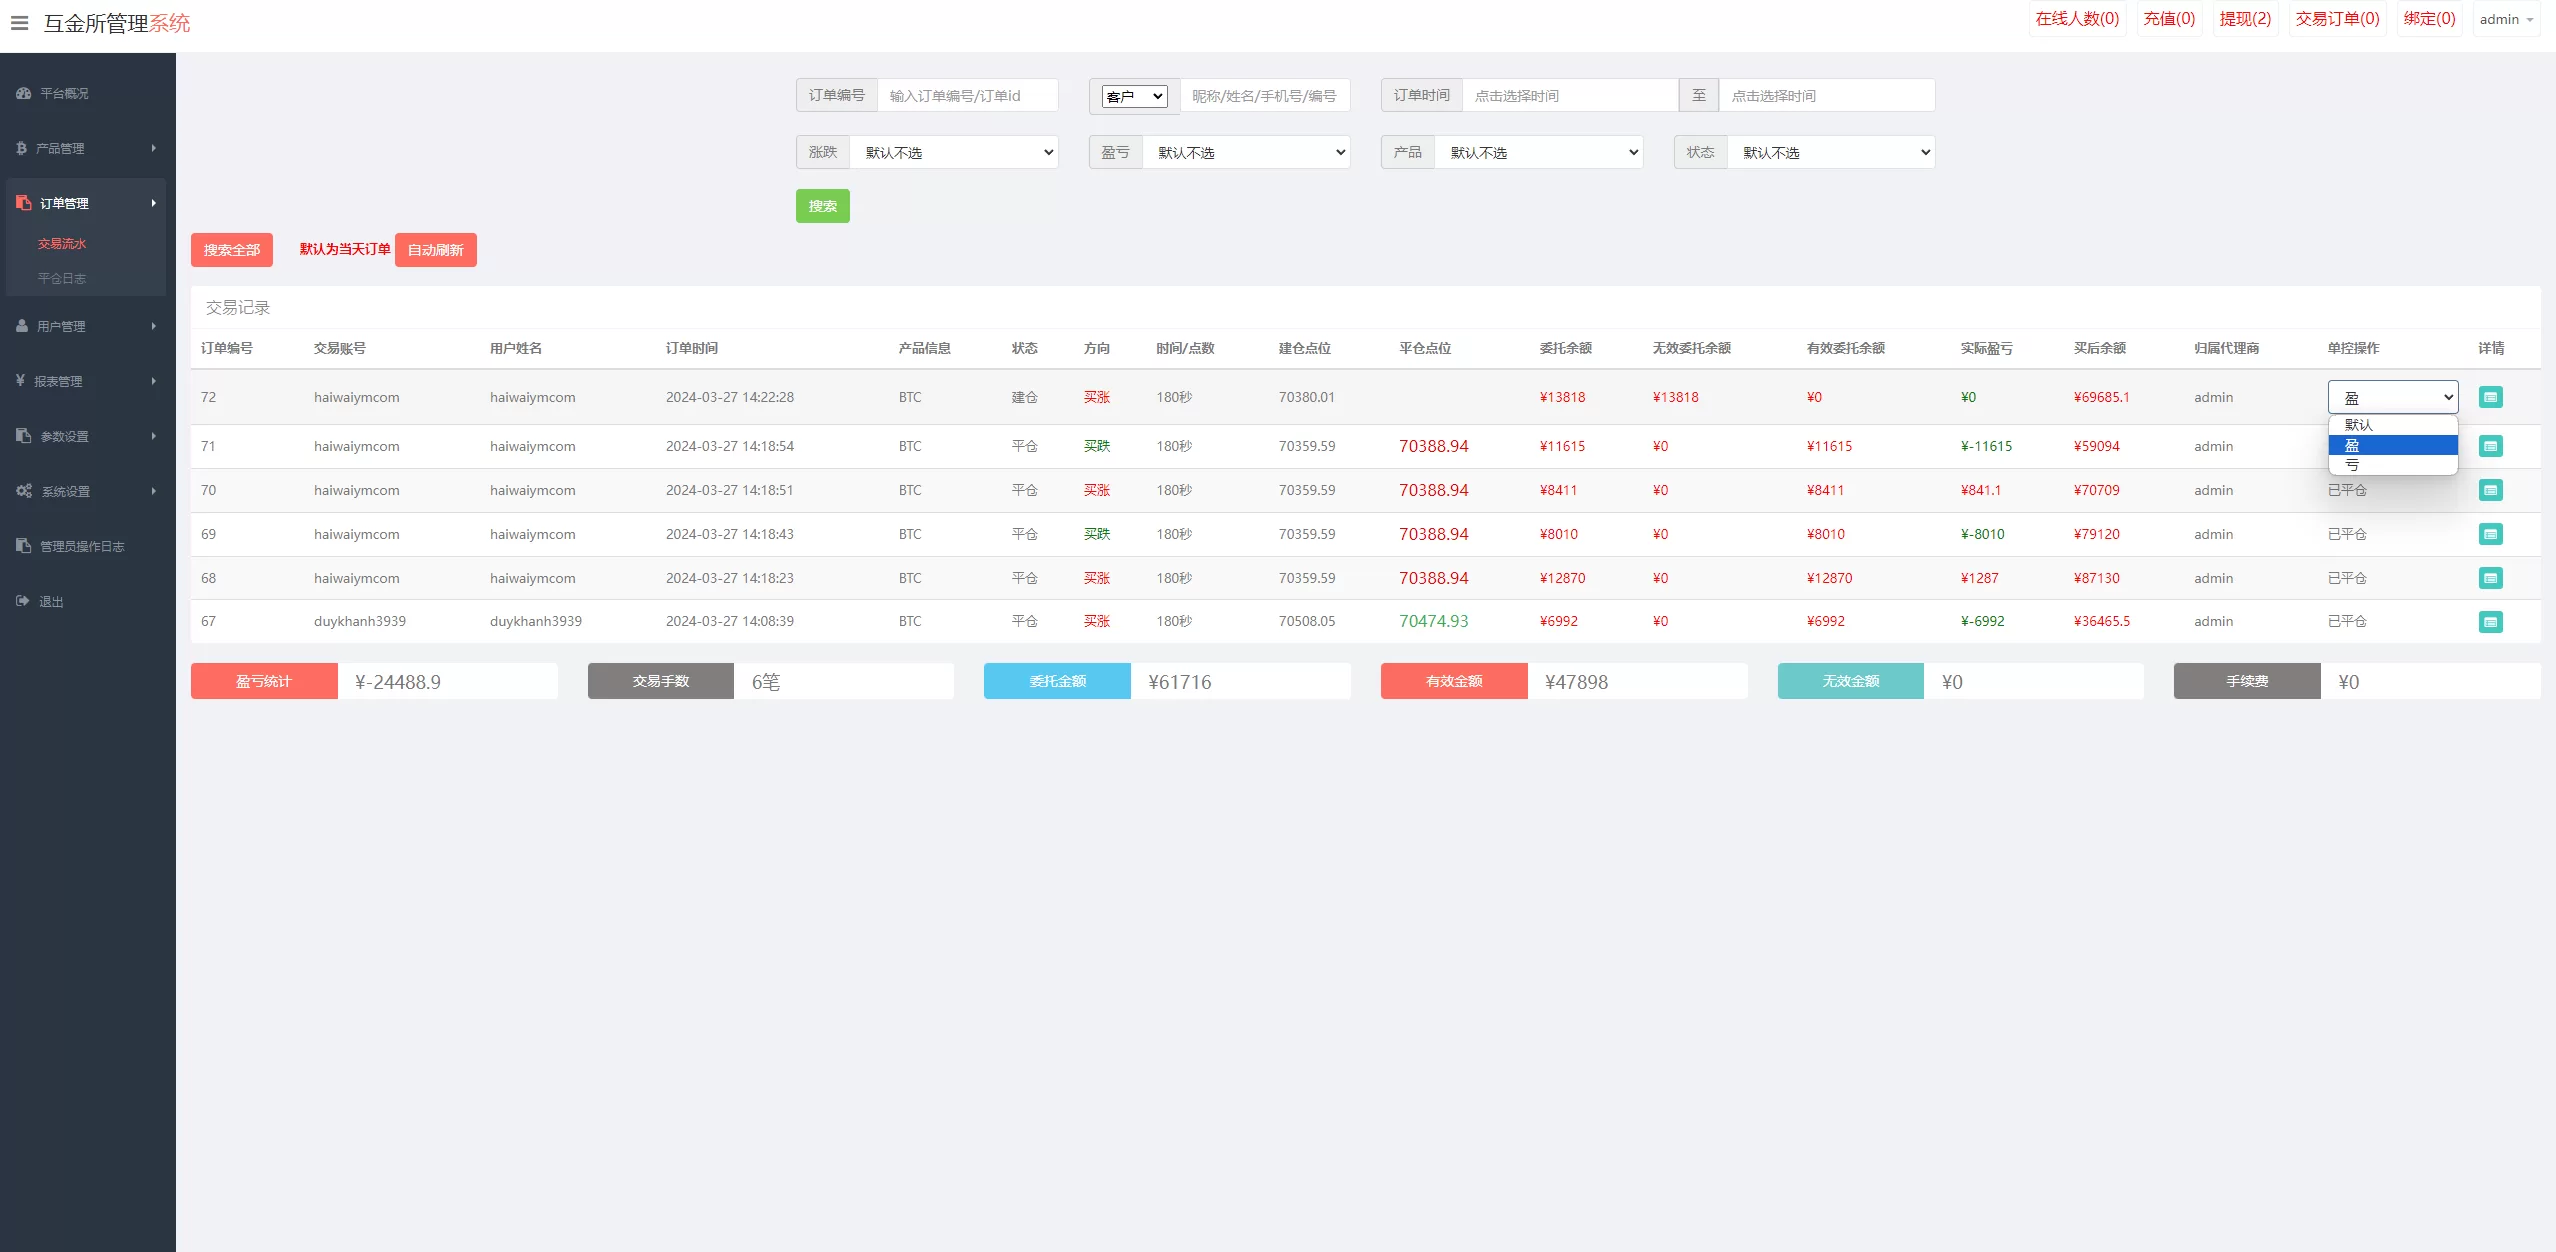Click 在线人数(0) header link

(2077, 19)
